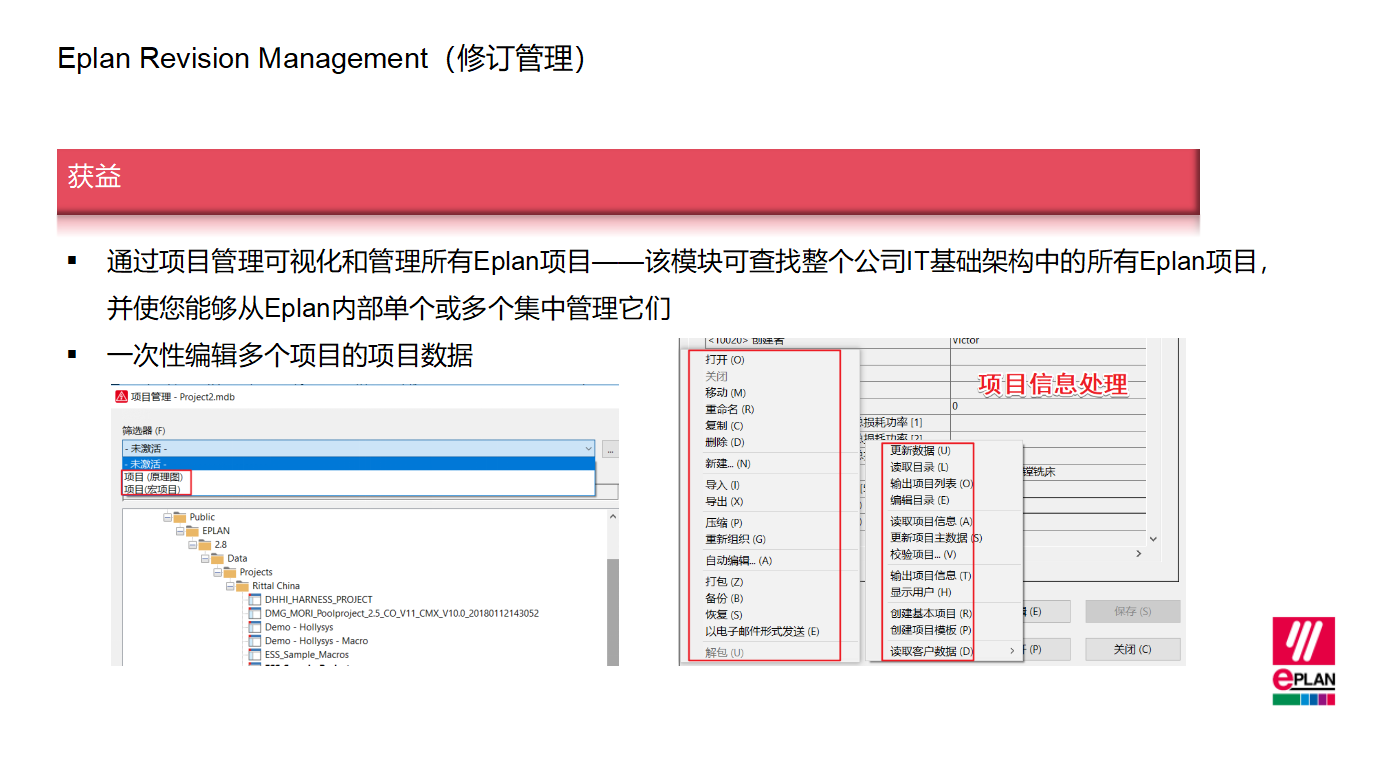
Task: Select the highlighted - 未激活 - list option
Action: (x=359, y=464)
